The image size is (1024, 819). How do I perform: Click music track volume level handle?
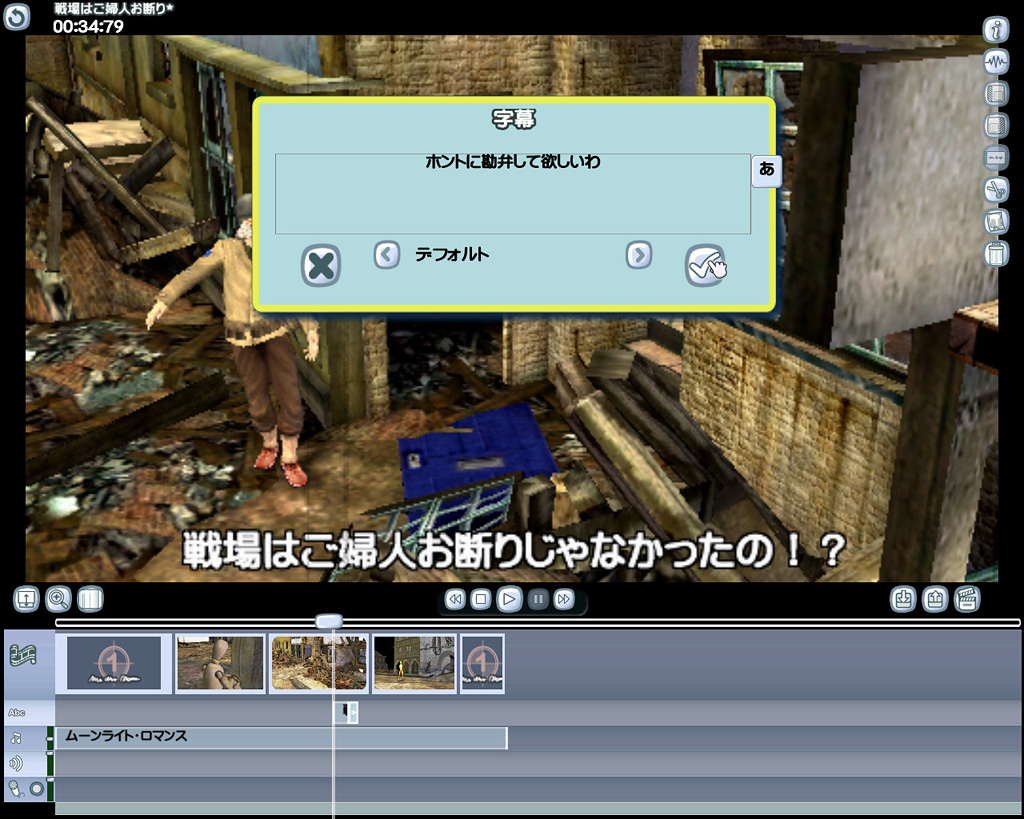click(50, 739)
